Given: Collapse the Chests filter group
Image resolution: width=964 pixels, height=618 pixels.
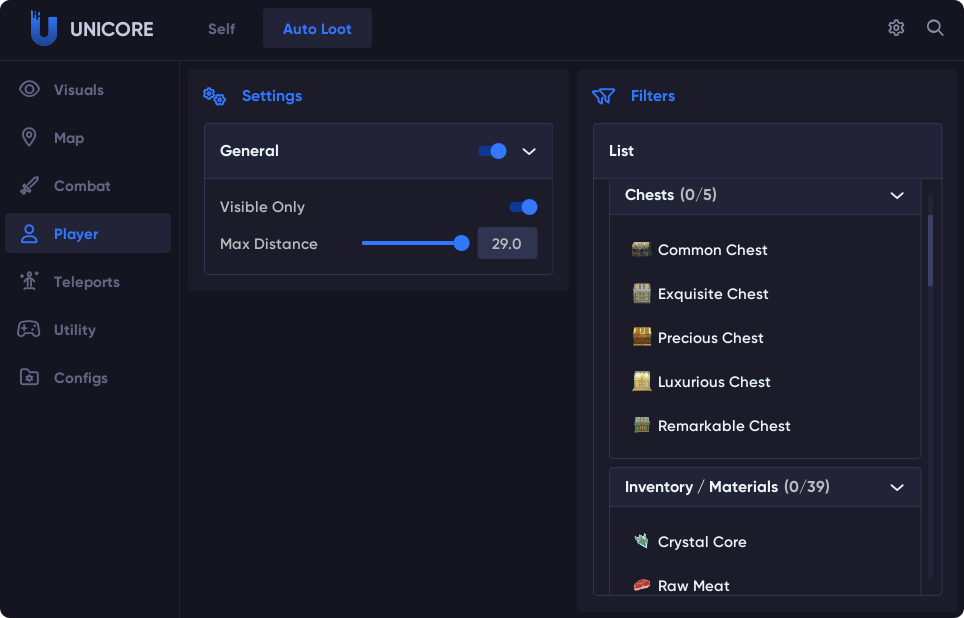Looking at the screenshot, I should [x=897, y=195].
